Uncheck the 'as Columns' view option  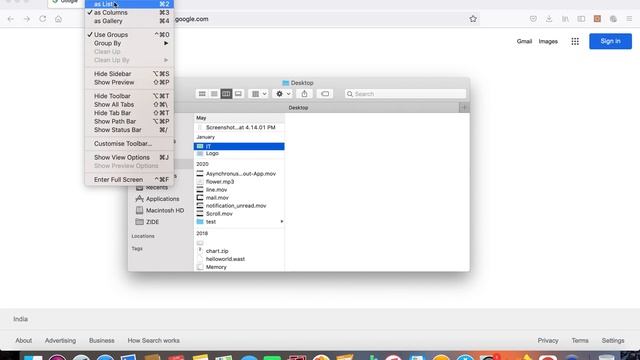point(129,13)
